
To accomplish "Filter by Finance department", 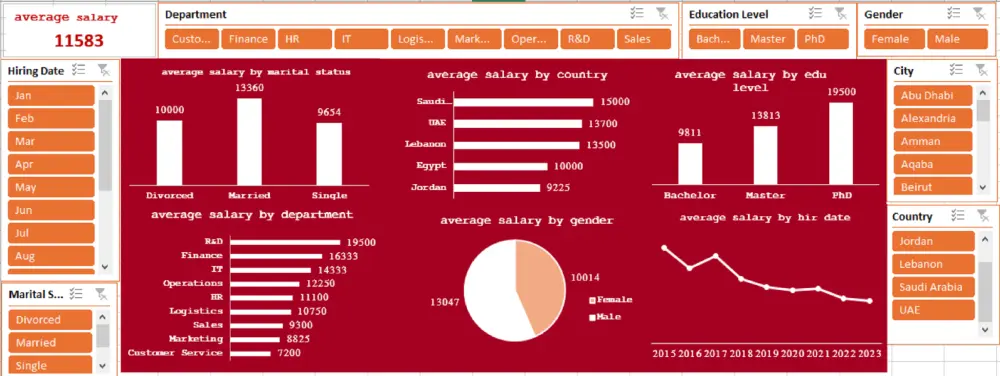I will coord(248,39).
